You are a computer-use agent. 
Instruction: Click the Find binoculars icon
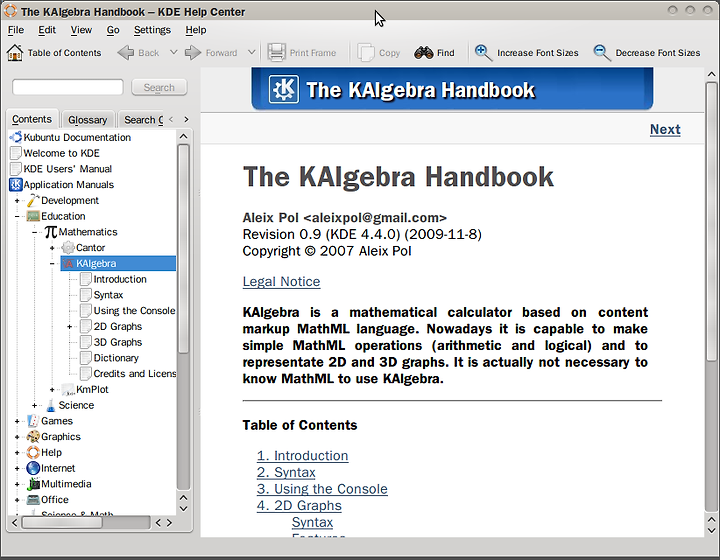tap(423, 53)
